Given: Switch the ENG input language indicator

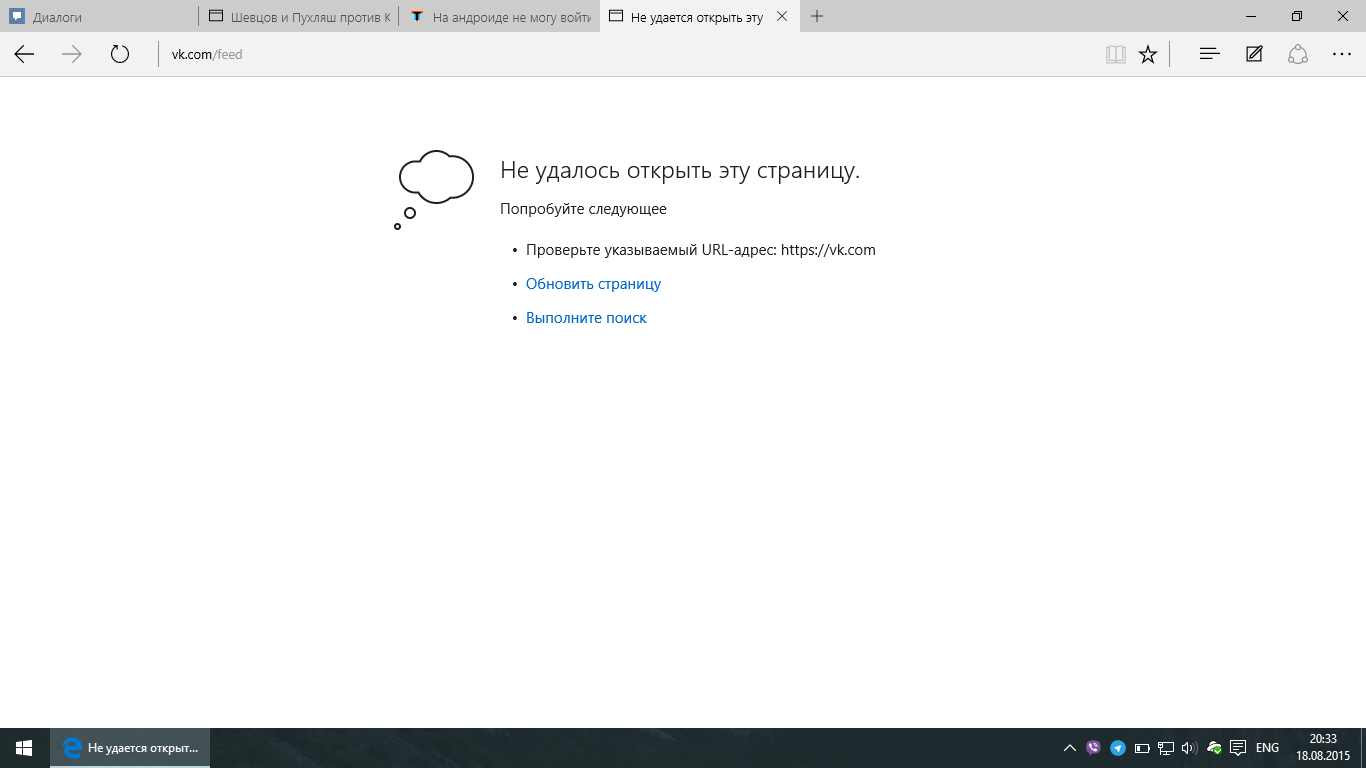Looking at the screenshot, I should (1268, 748).
